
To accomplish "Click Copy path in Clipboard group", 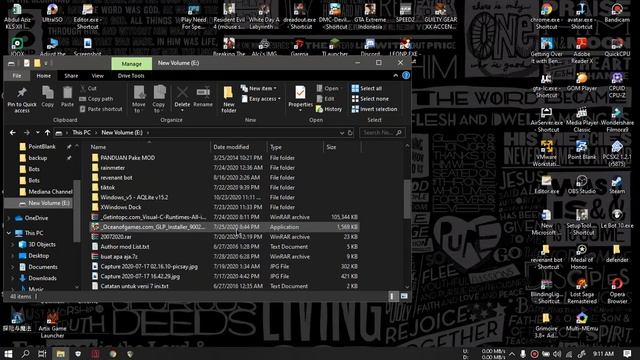I will click(96, 99).
